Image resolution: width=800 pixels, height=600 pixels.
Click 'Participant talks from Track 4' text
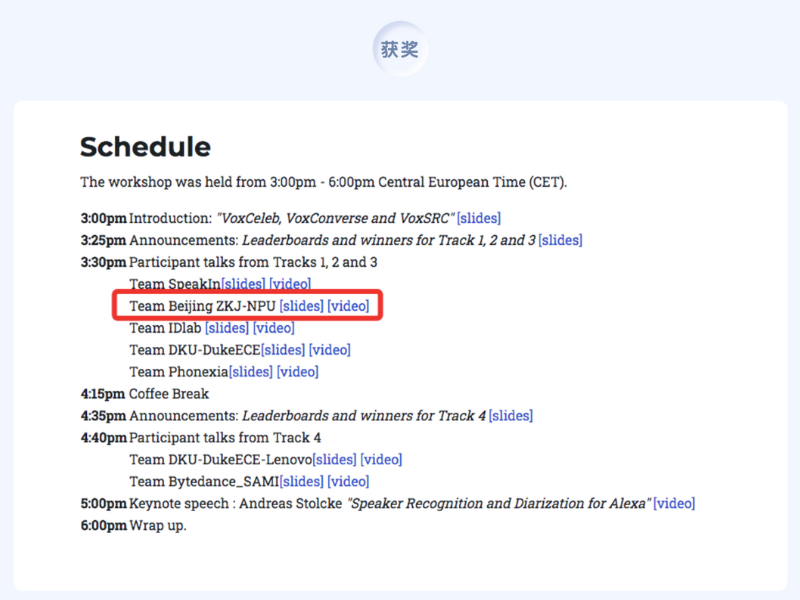coord(225,438)
